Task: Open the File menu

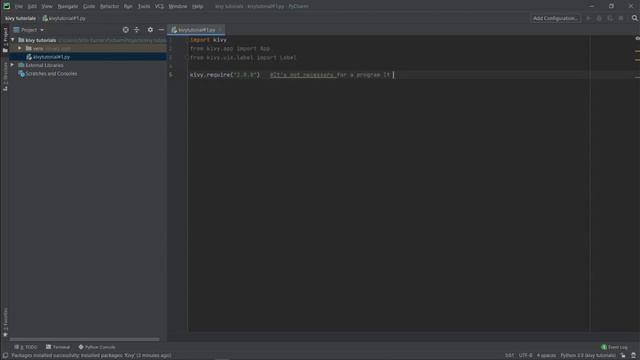Action: click(19, 6)
